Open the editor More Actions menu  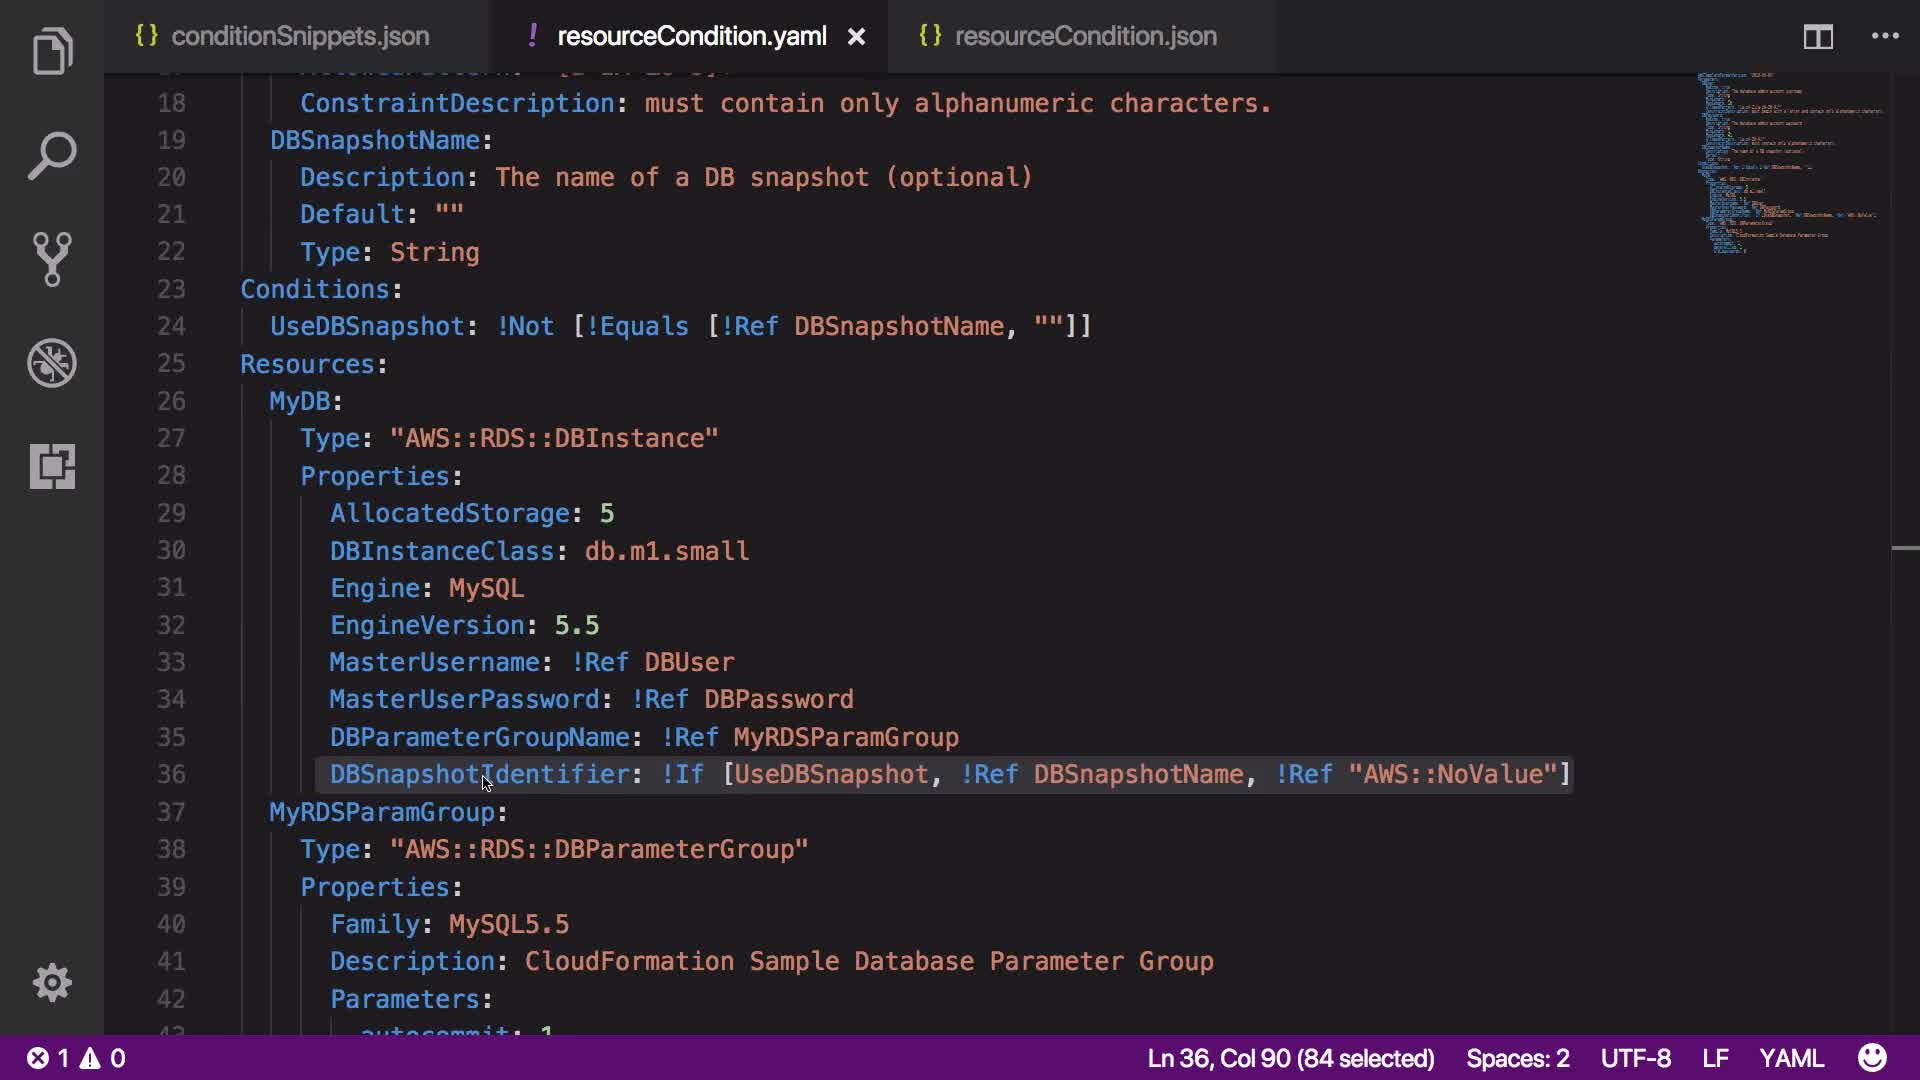click(x=1885, y=37)
